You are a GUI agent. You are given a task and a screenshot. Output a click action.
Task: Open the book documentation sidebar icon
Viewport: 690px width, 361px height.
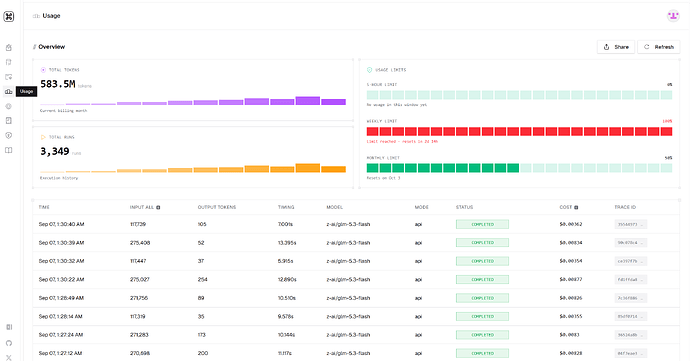(x=8, y=150)
